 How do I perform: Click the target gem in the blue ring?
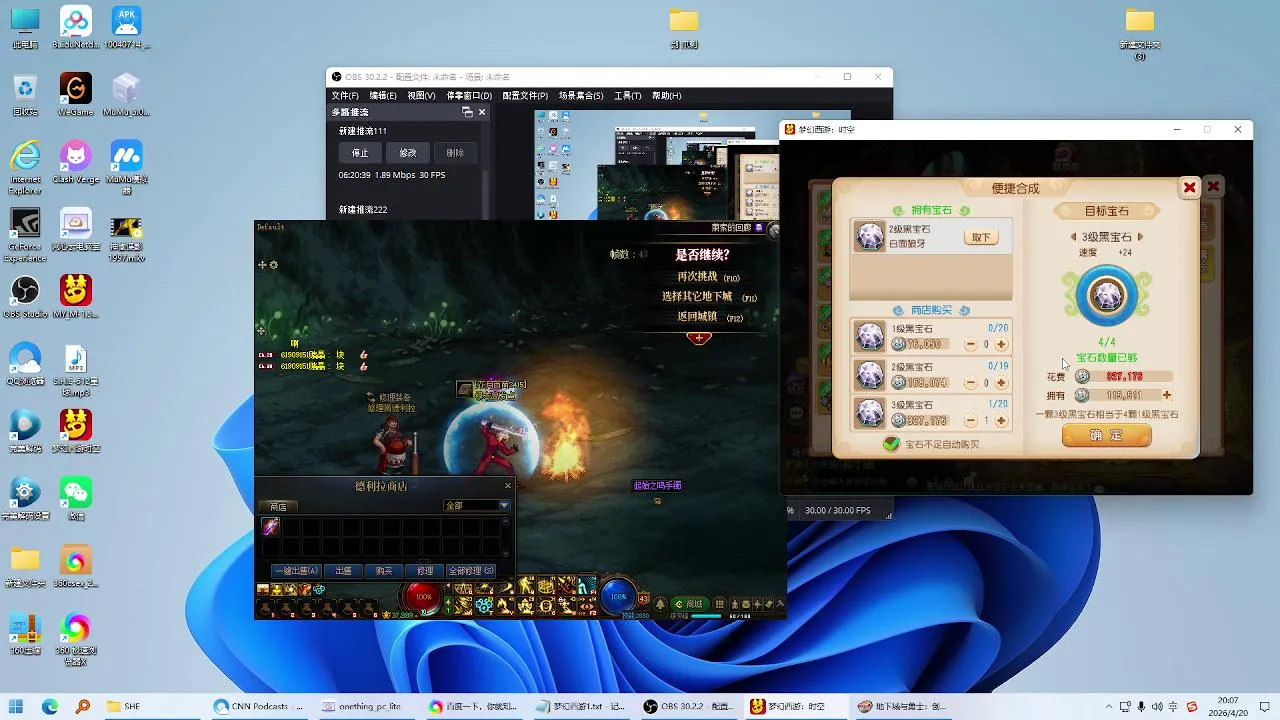(1107, 296)
